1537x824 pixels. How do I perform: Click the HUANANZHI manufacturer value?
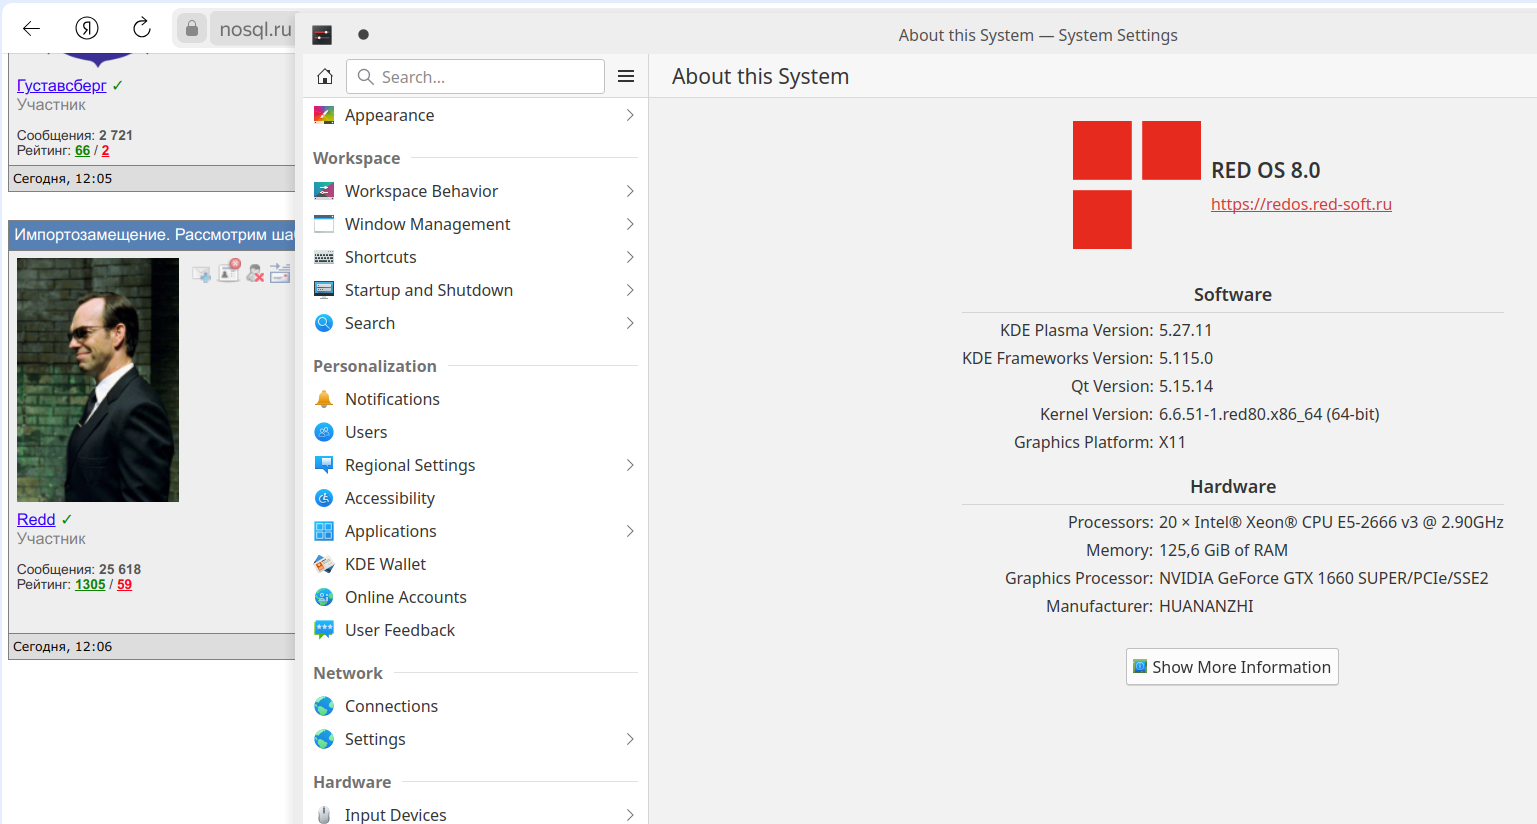click(1206, 606)
